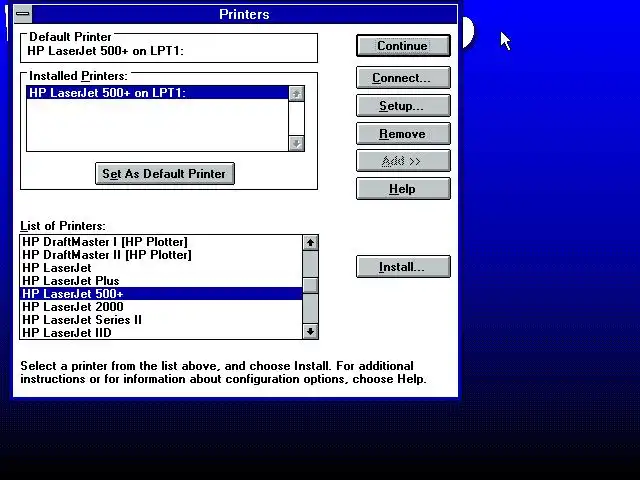Open Help for the Printers dialog
This screenshot has height=480, width=640.
[403, 189]
